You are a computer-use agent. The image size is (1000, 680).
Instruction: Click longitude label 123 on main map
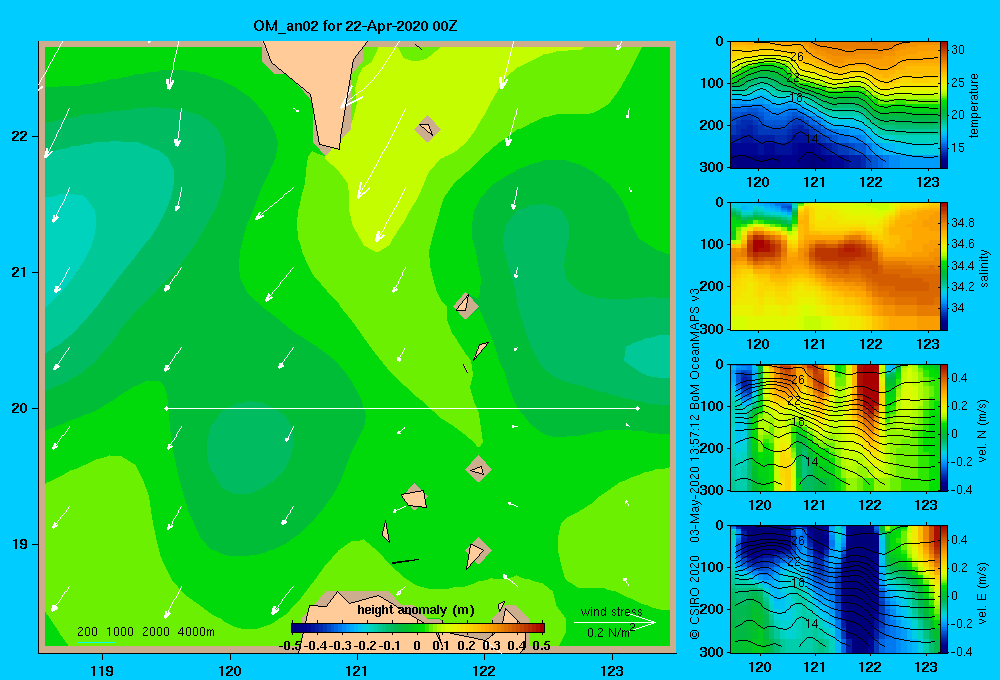pos(612,670)
